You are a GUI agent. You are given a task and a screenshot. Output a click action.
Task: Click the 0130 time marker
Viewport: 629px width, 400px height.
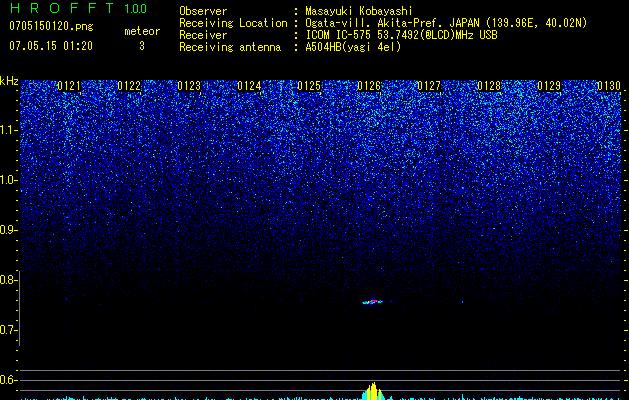pyautogui.click(x=609, y=86)
